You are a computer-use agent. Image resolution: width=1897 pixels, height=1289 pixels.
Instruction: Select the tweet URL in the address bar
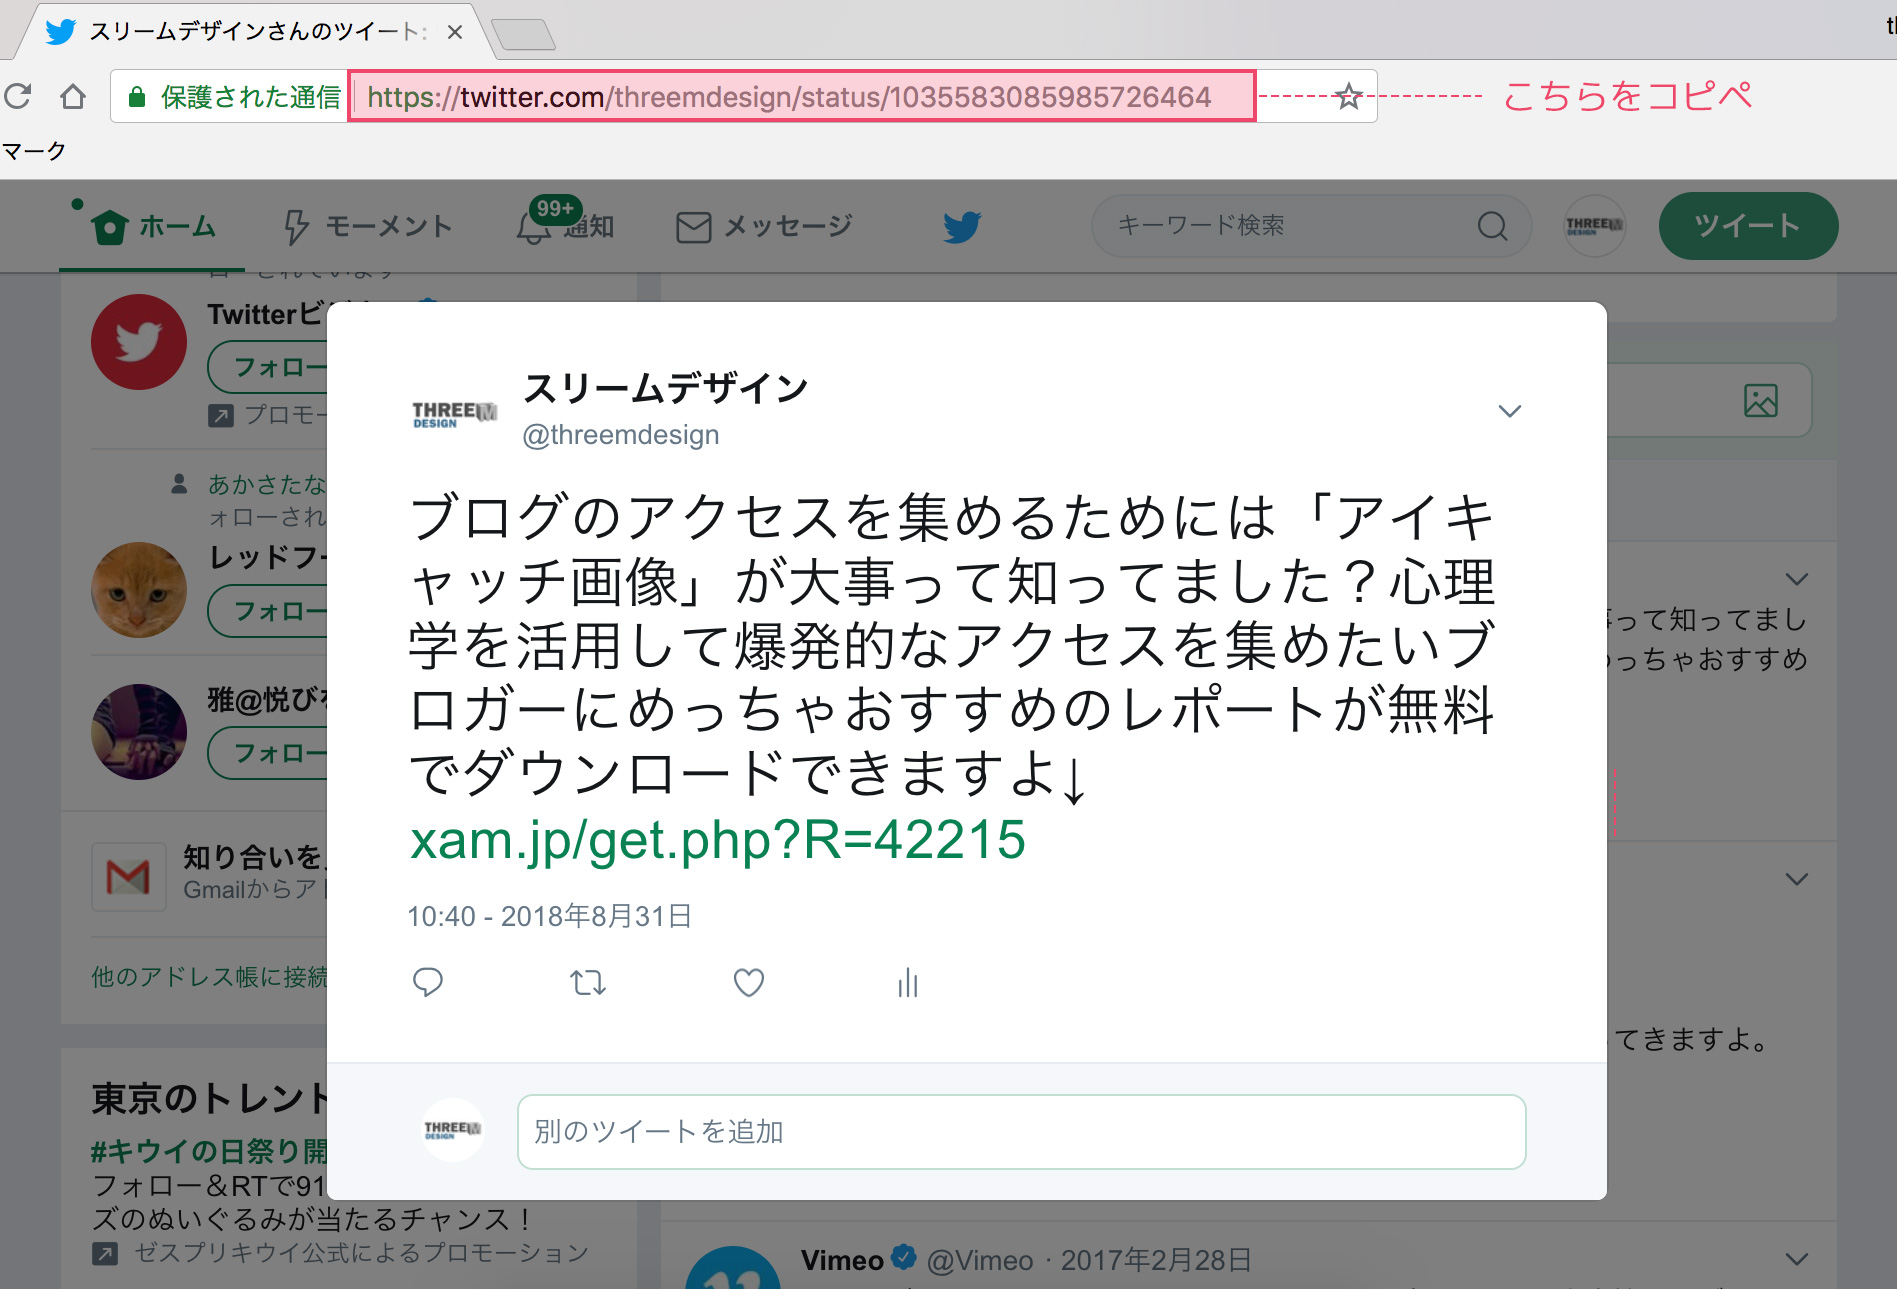789,97
